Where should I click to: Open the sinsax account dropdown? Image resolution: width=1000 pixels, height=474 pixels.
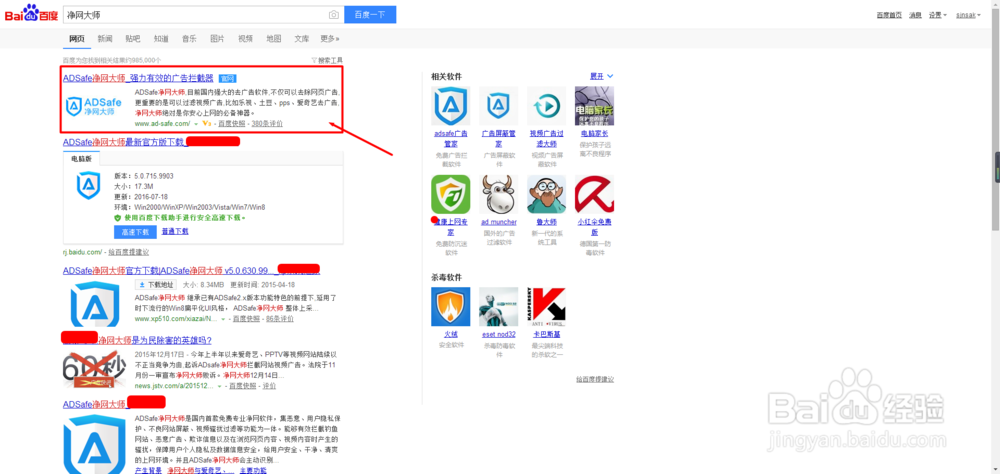click(x=968, y=15)
